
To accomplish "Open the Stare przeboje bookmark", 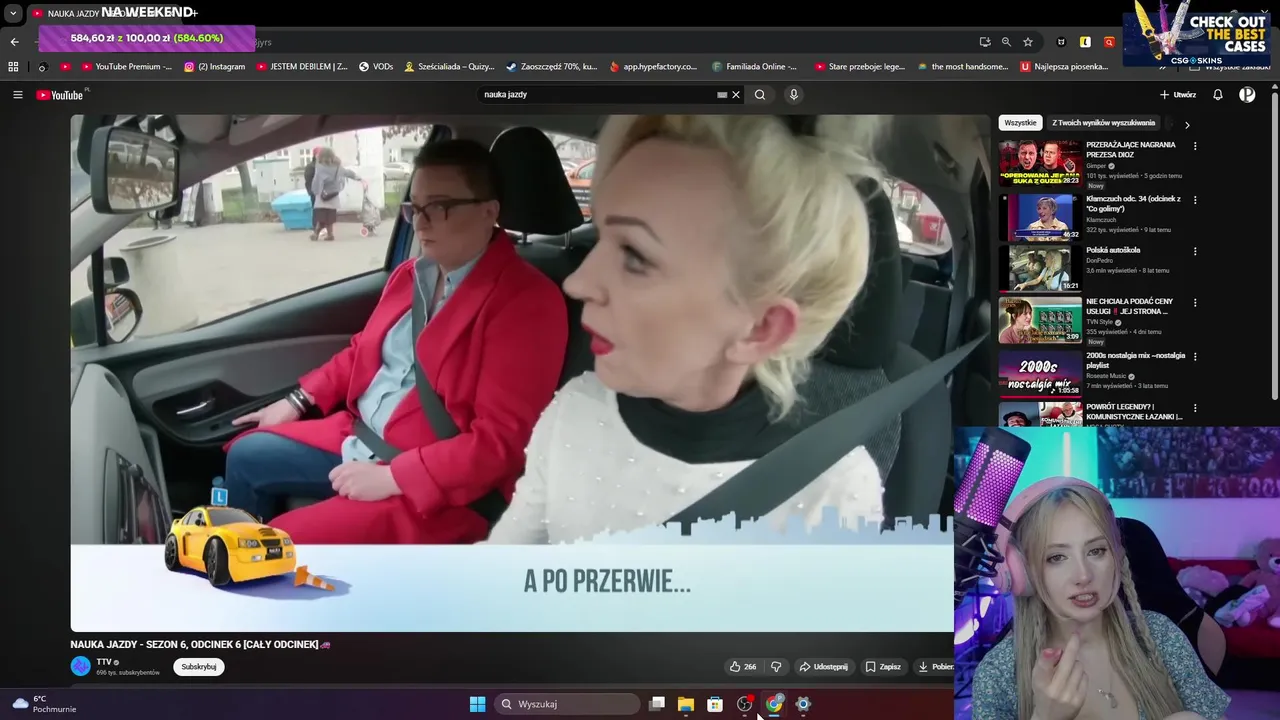I will pos(860,67).
